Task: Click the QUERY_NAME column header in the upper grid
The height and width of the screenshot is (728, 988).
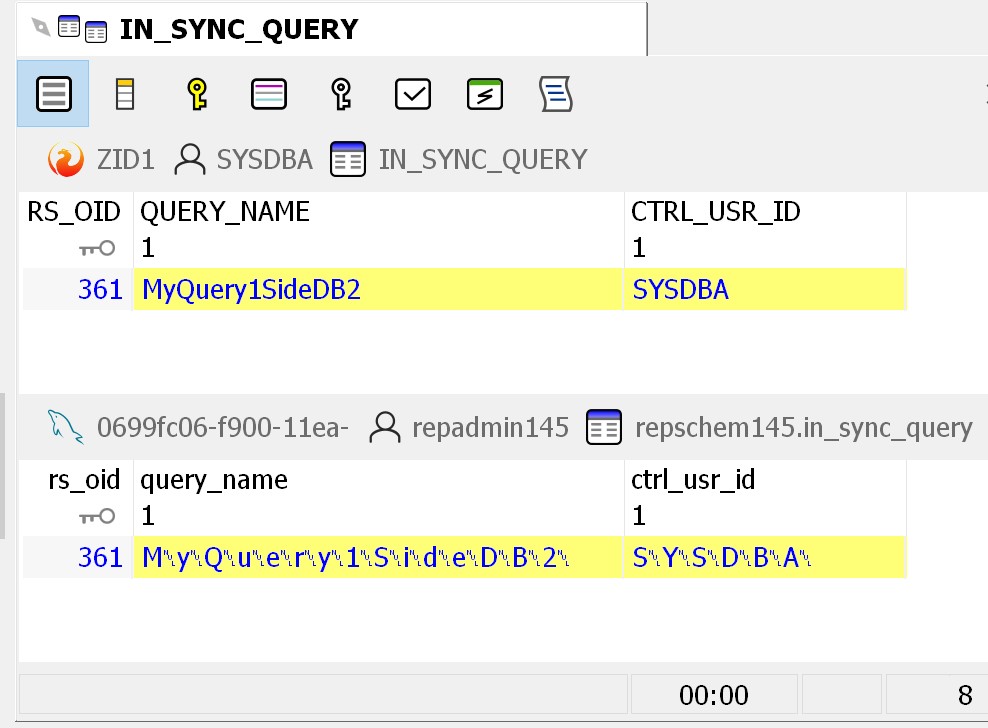Action: pyautogui.click(x=225, y=212)
